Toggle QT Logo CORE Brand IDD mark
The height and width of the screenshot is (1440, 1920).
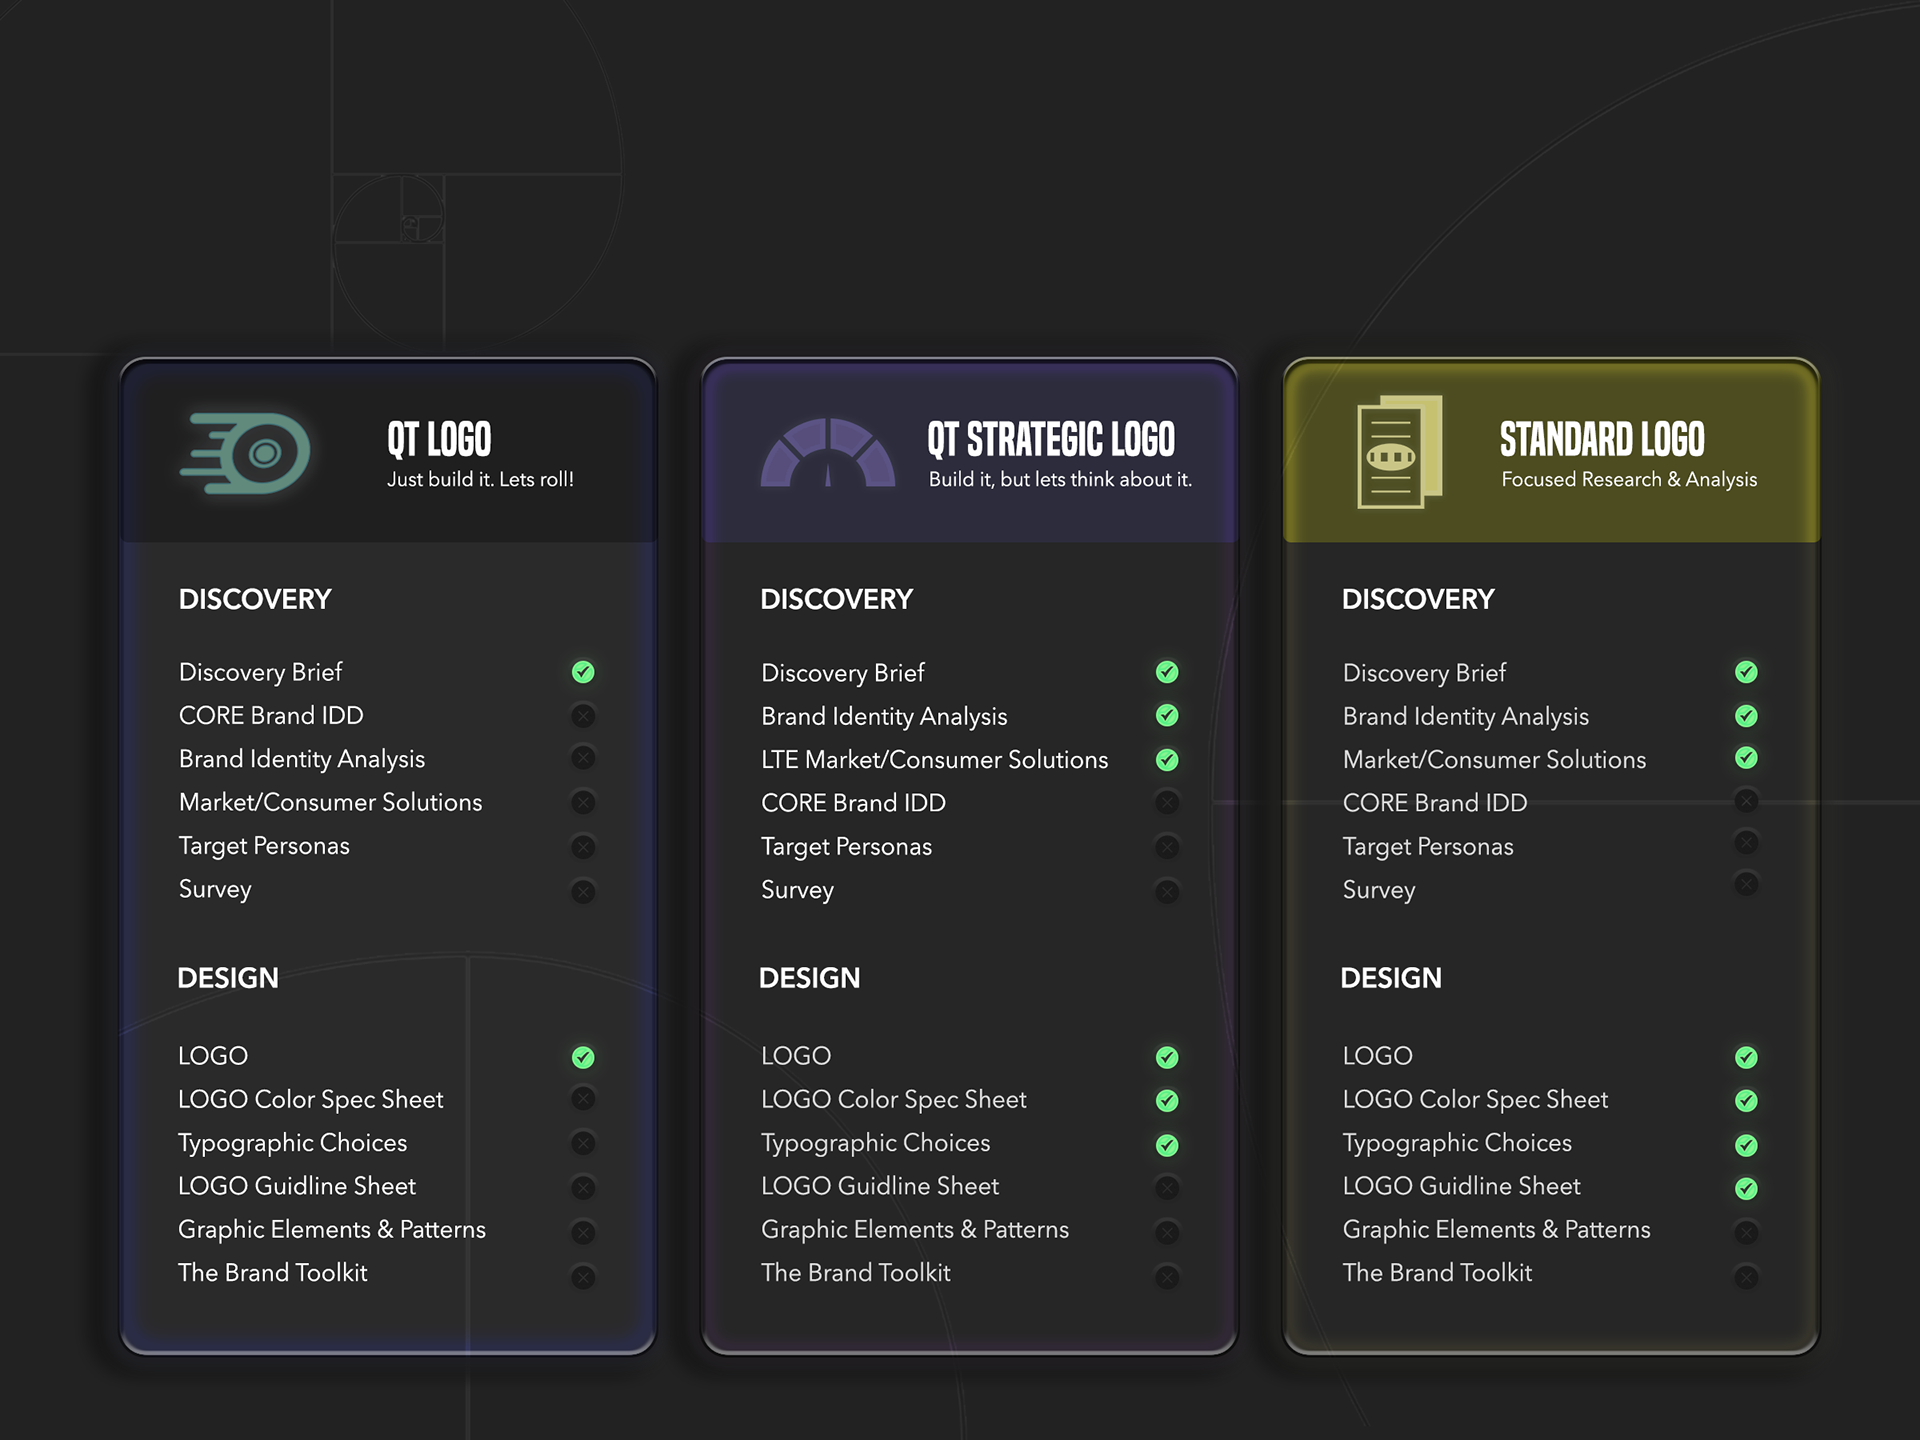[x=583, y=716]
